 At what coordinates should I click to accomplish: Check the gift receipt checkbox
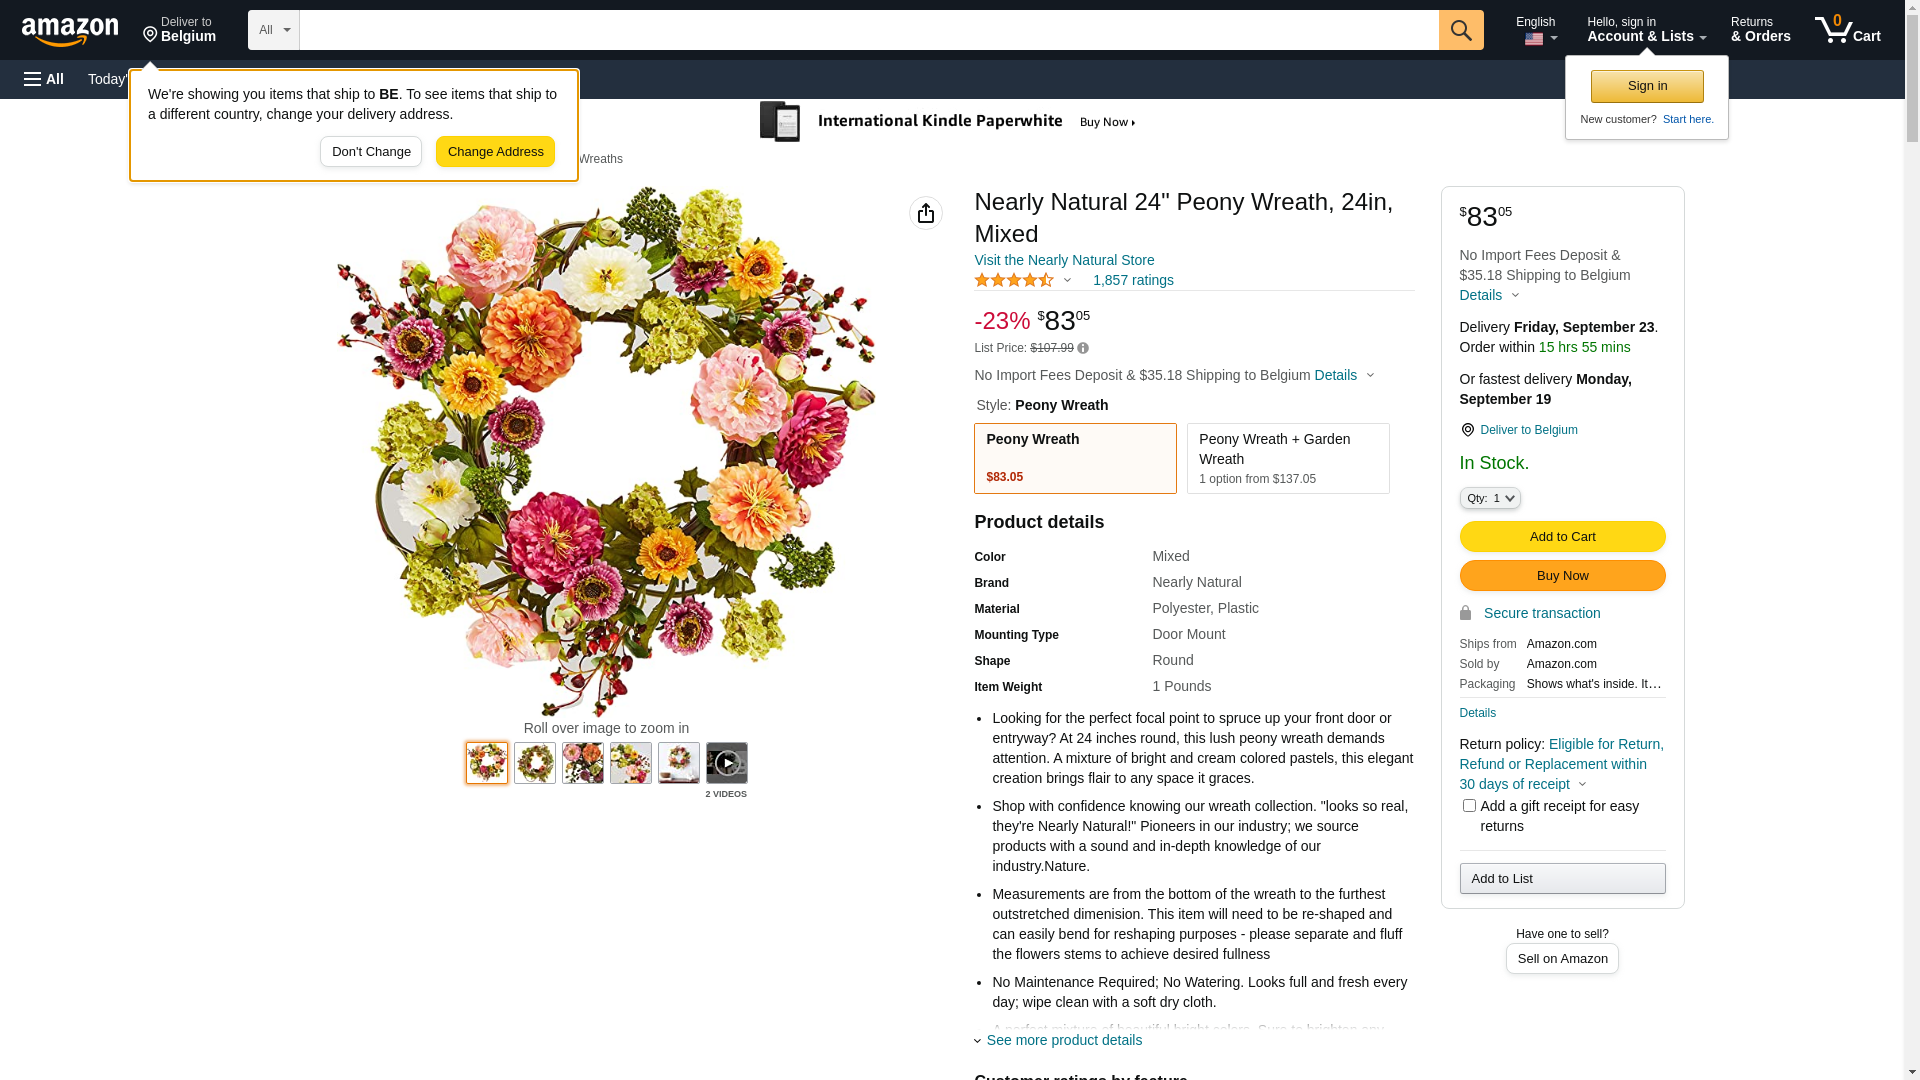(x=1469, y=806)
